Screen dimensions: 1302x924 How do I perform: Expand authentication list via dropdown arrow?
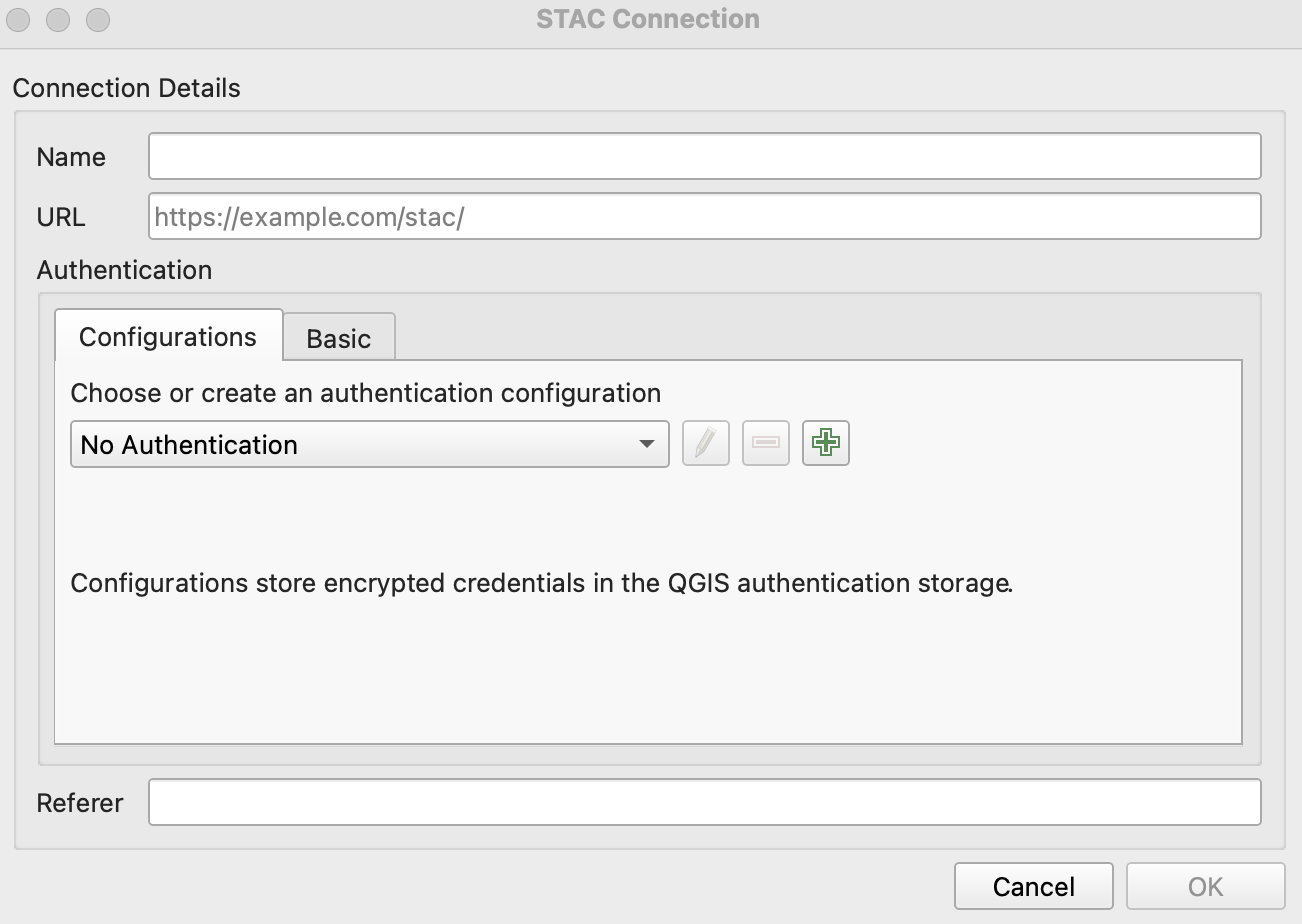[x=647, y=444]
